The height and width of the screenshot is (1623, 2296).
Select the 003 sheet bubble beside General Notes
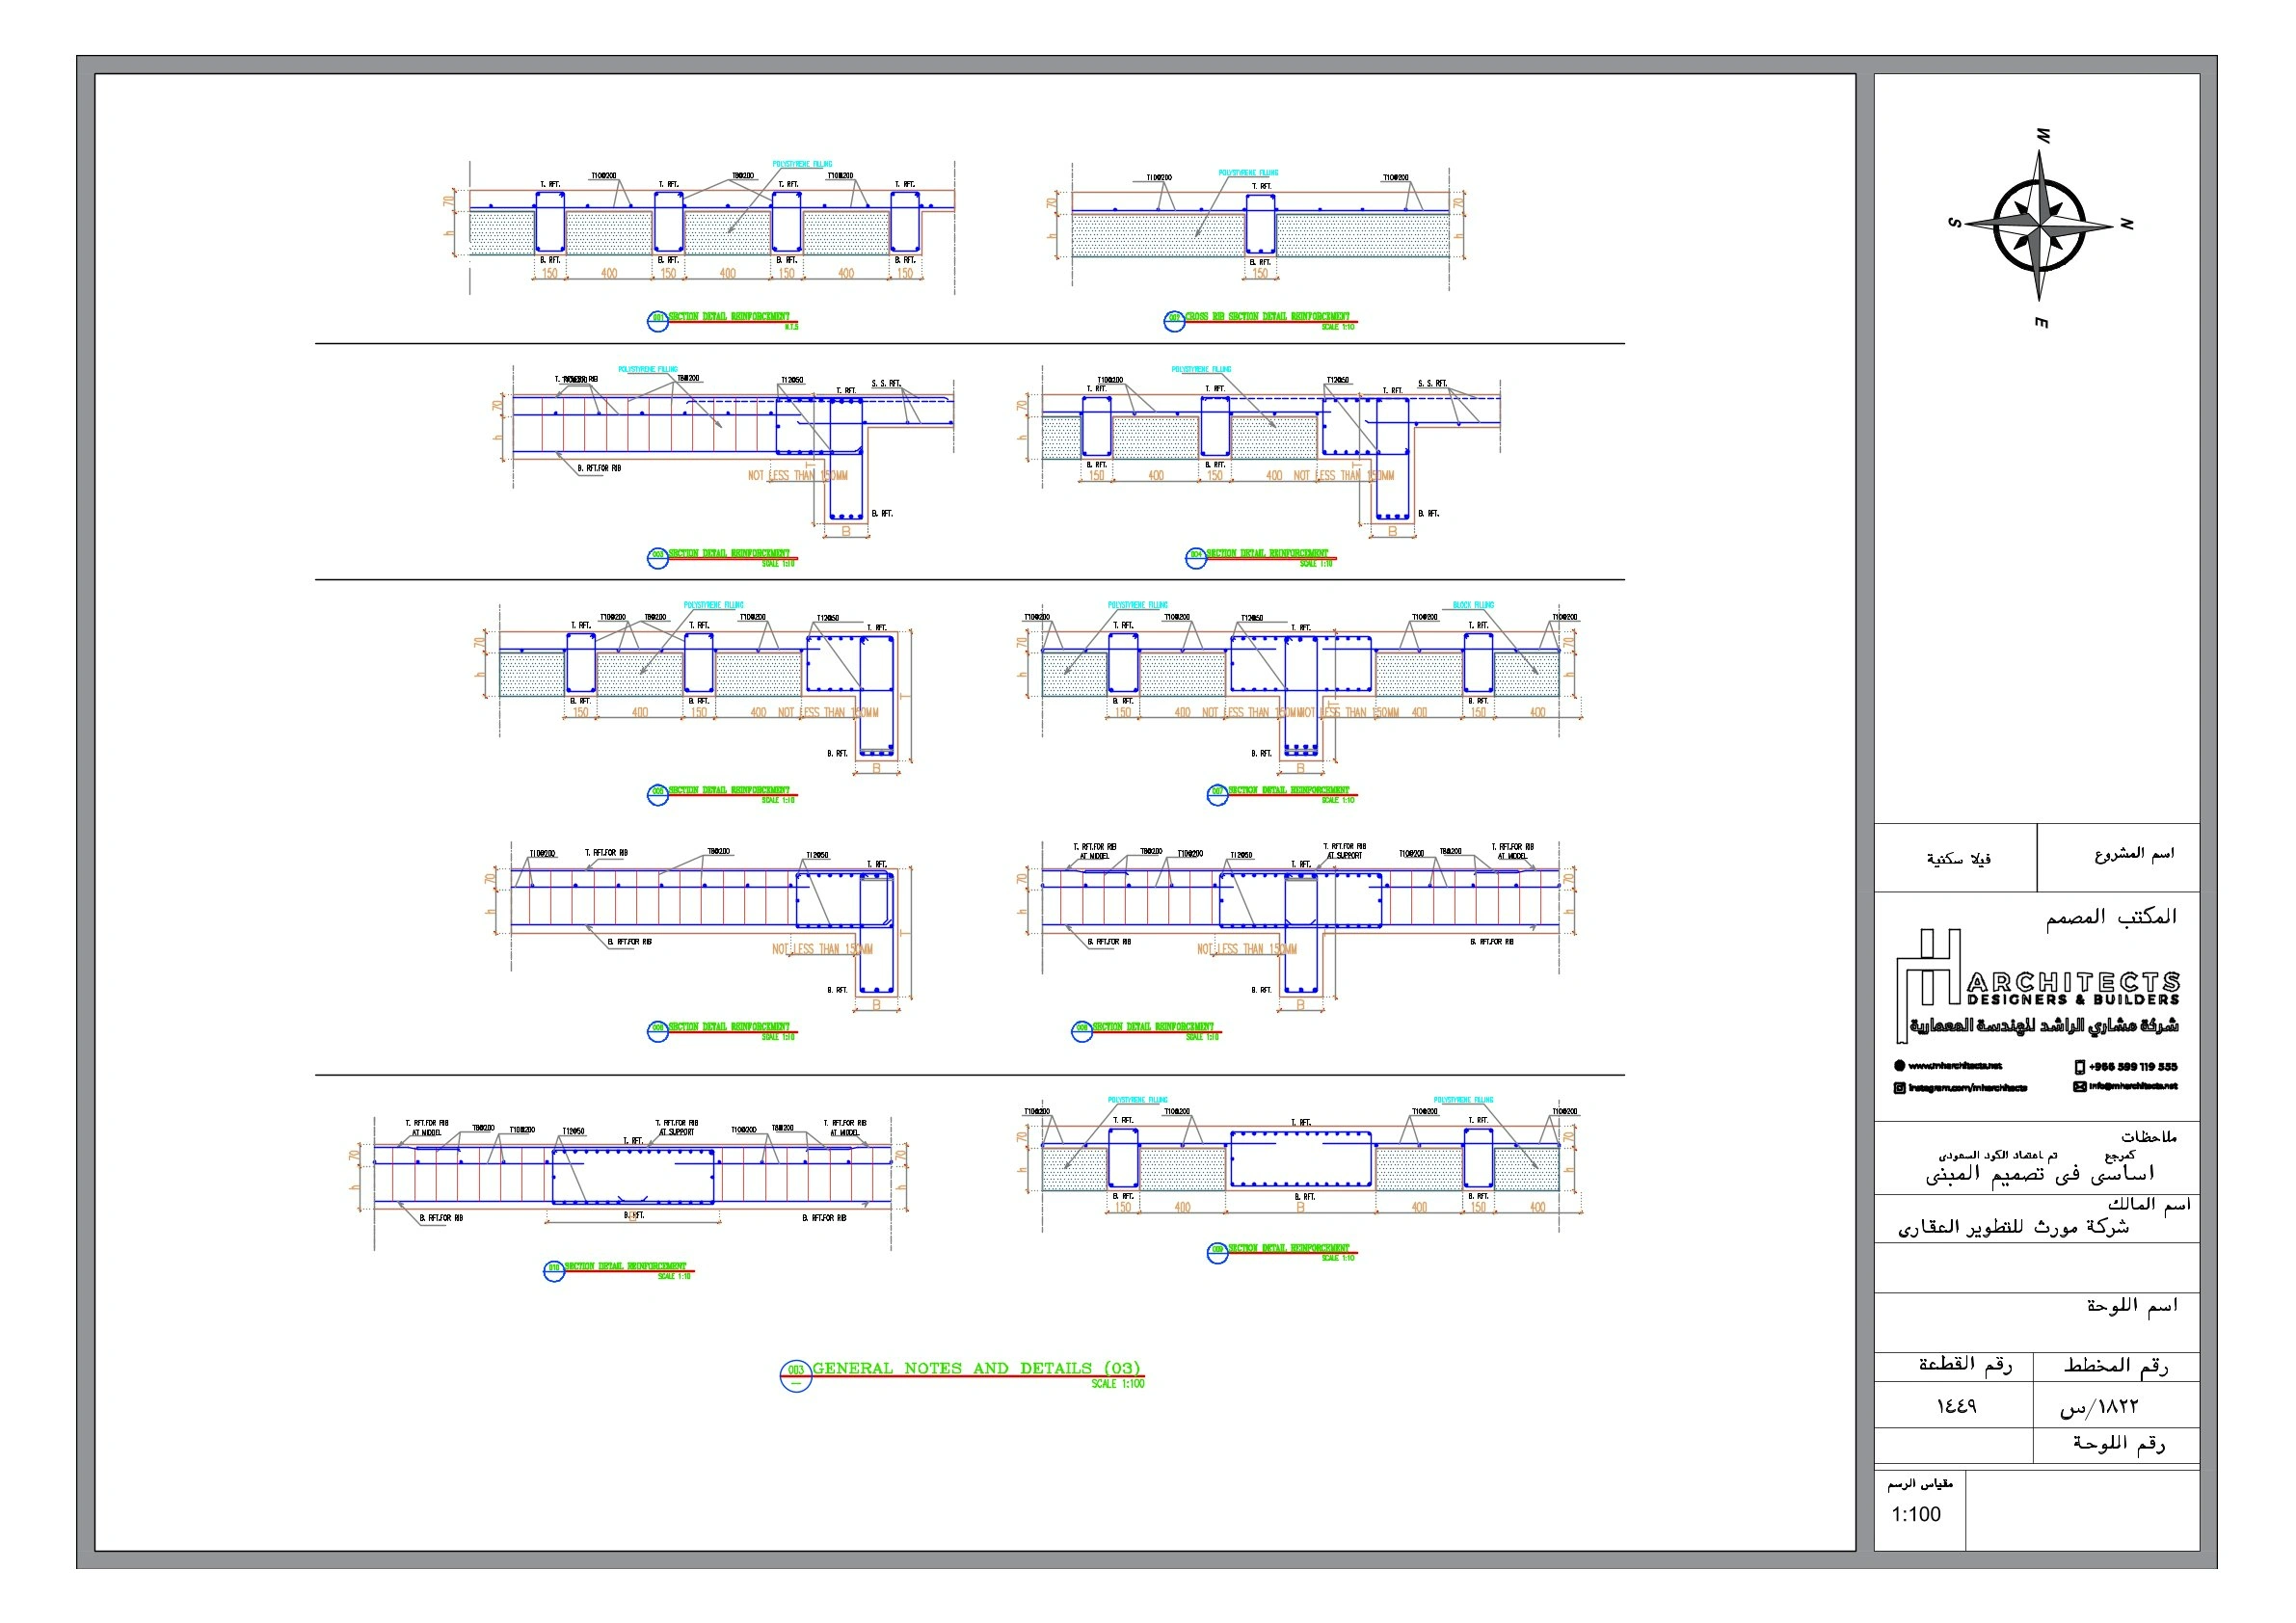[x=795, y=1375]
